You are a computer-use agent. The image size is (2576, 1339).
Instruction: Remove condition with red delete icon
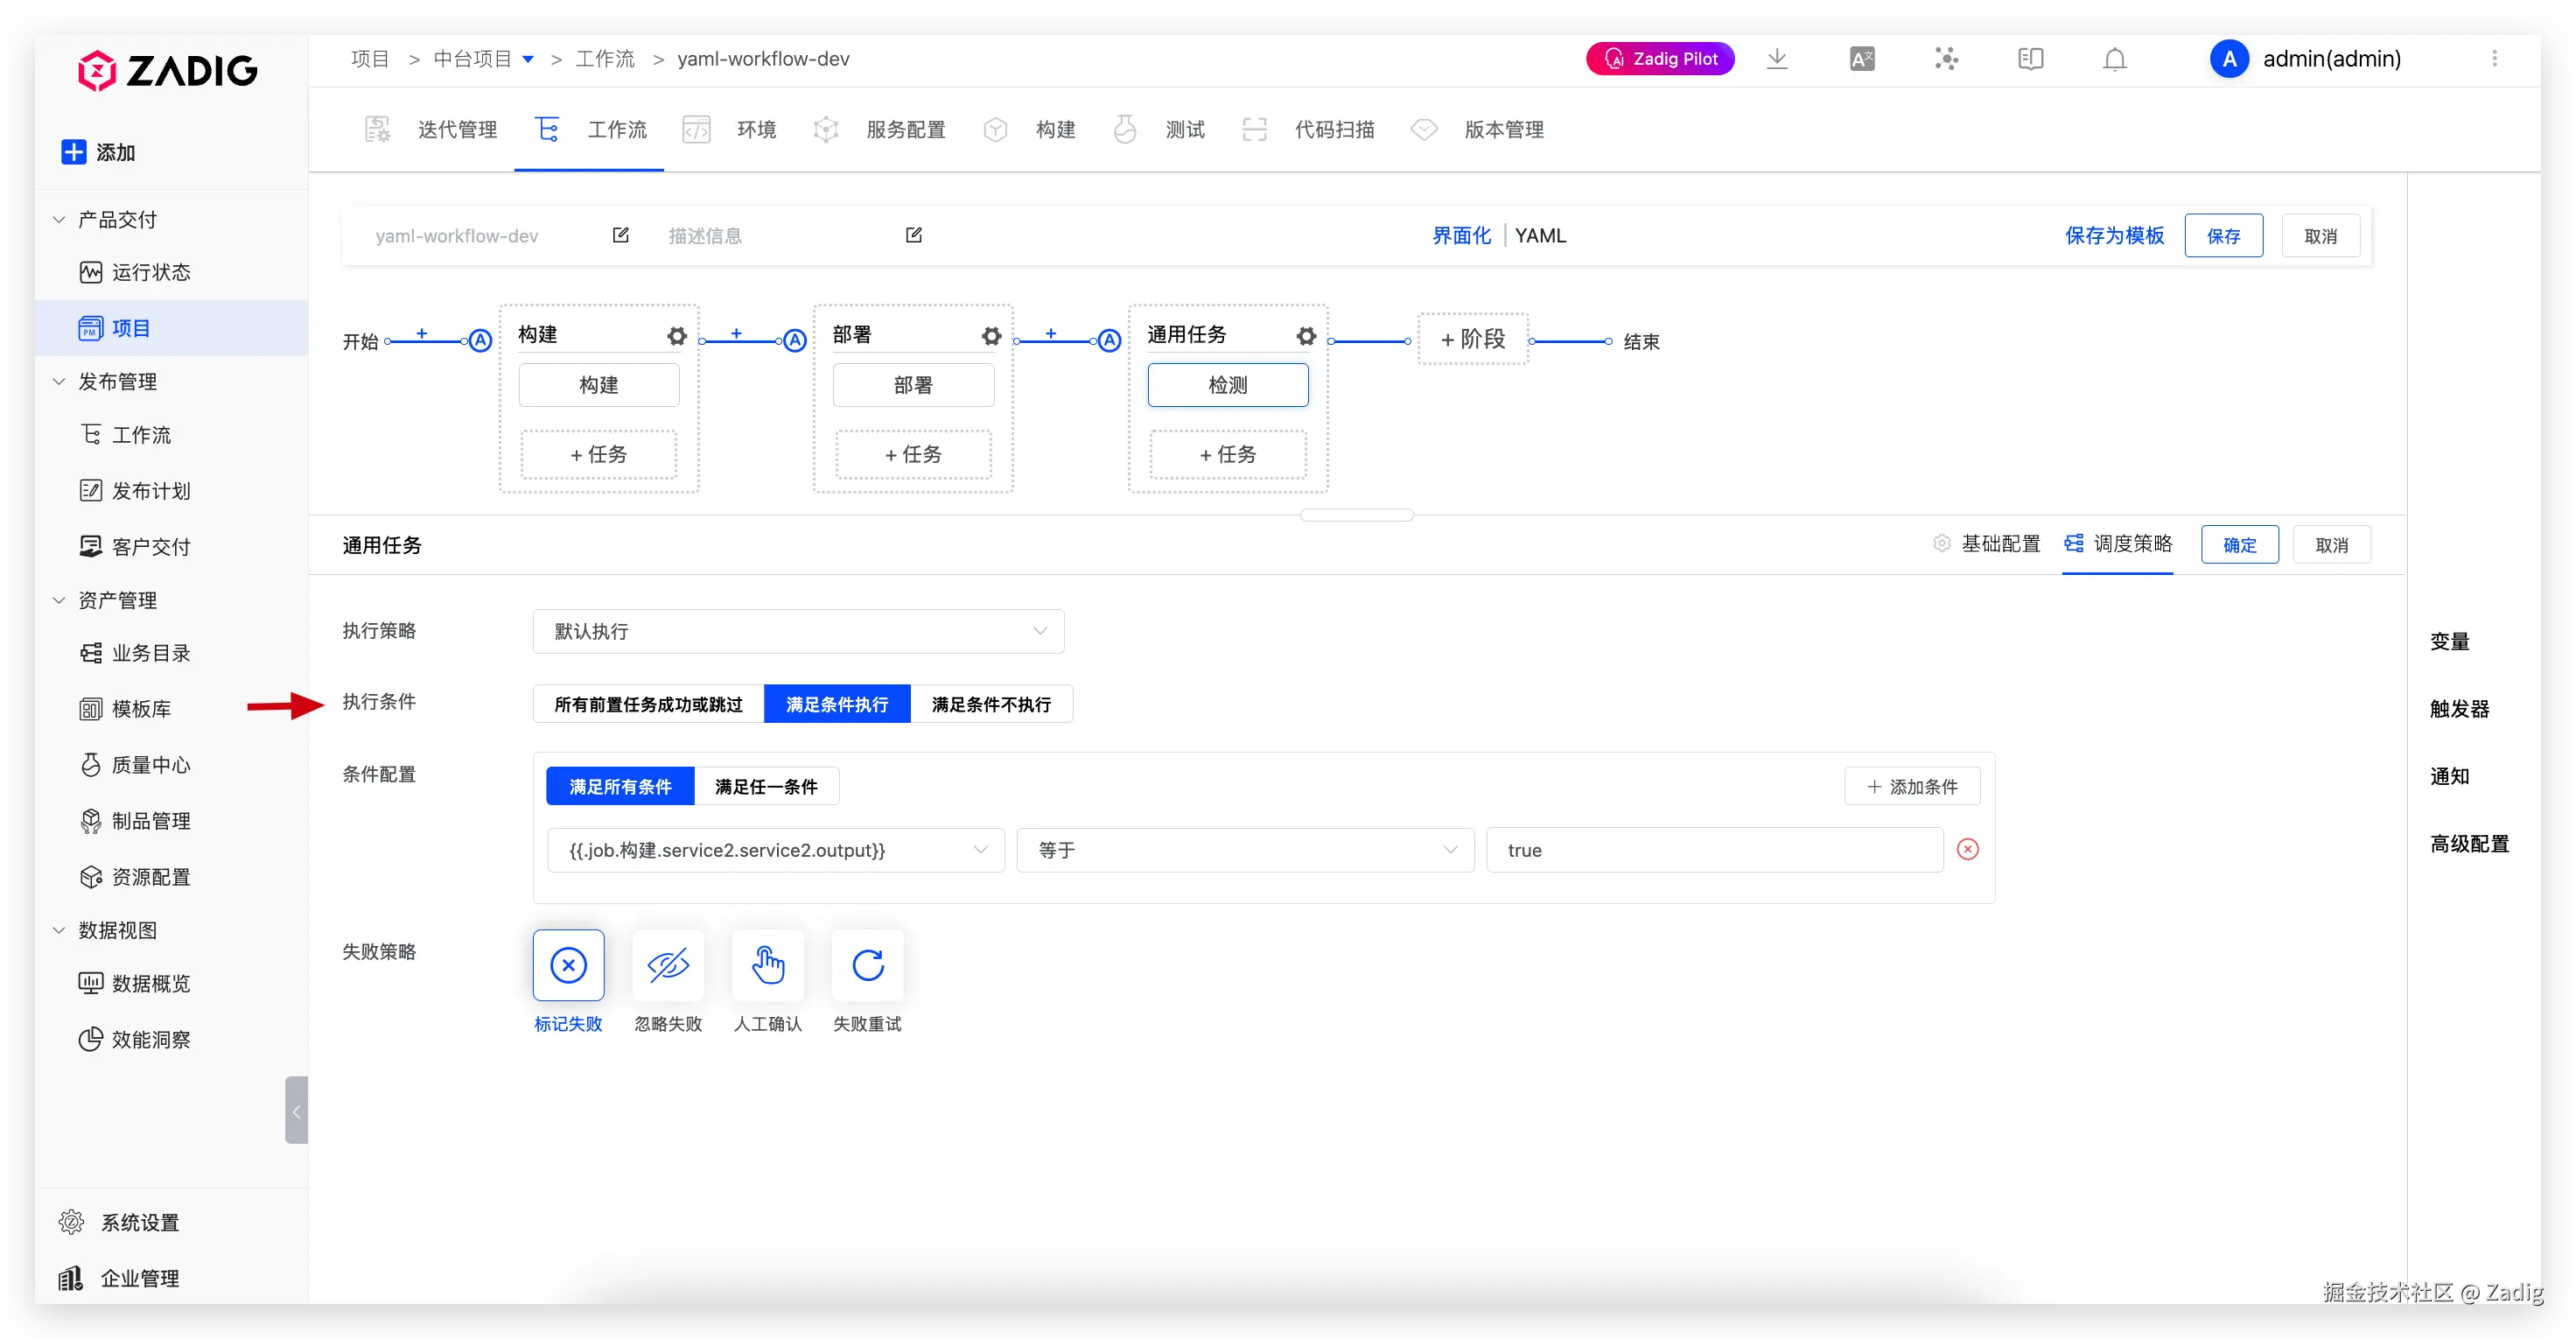coord(1967,849)
